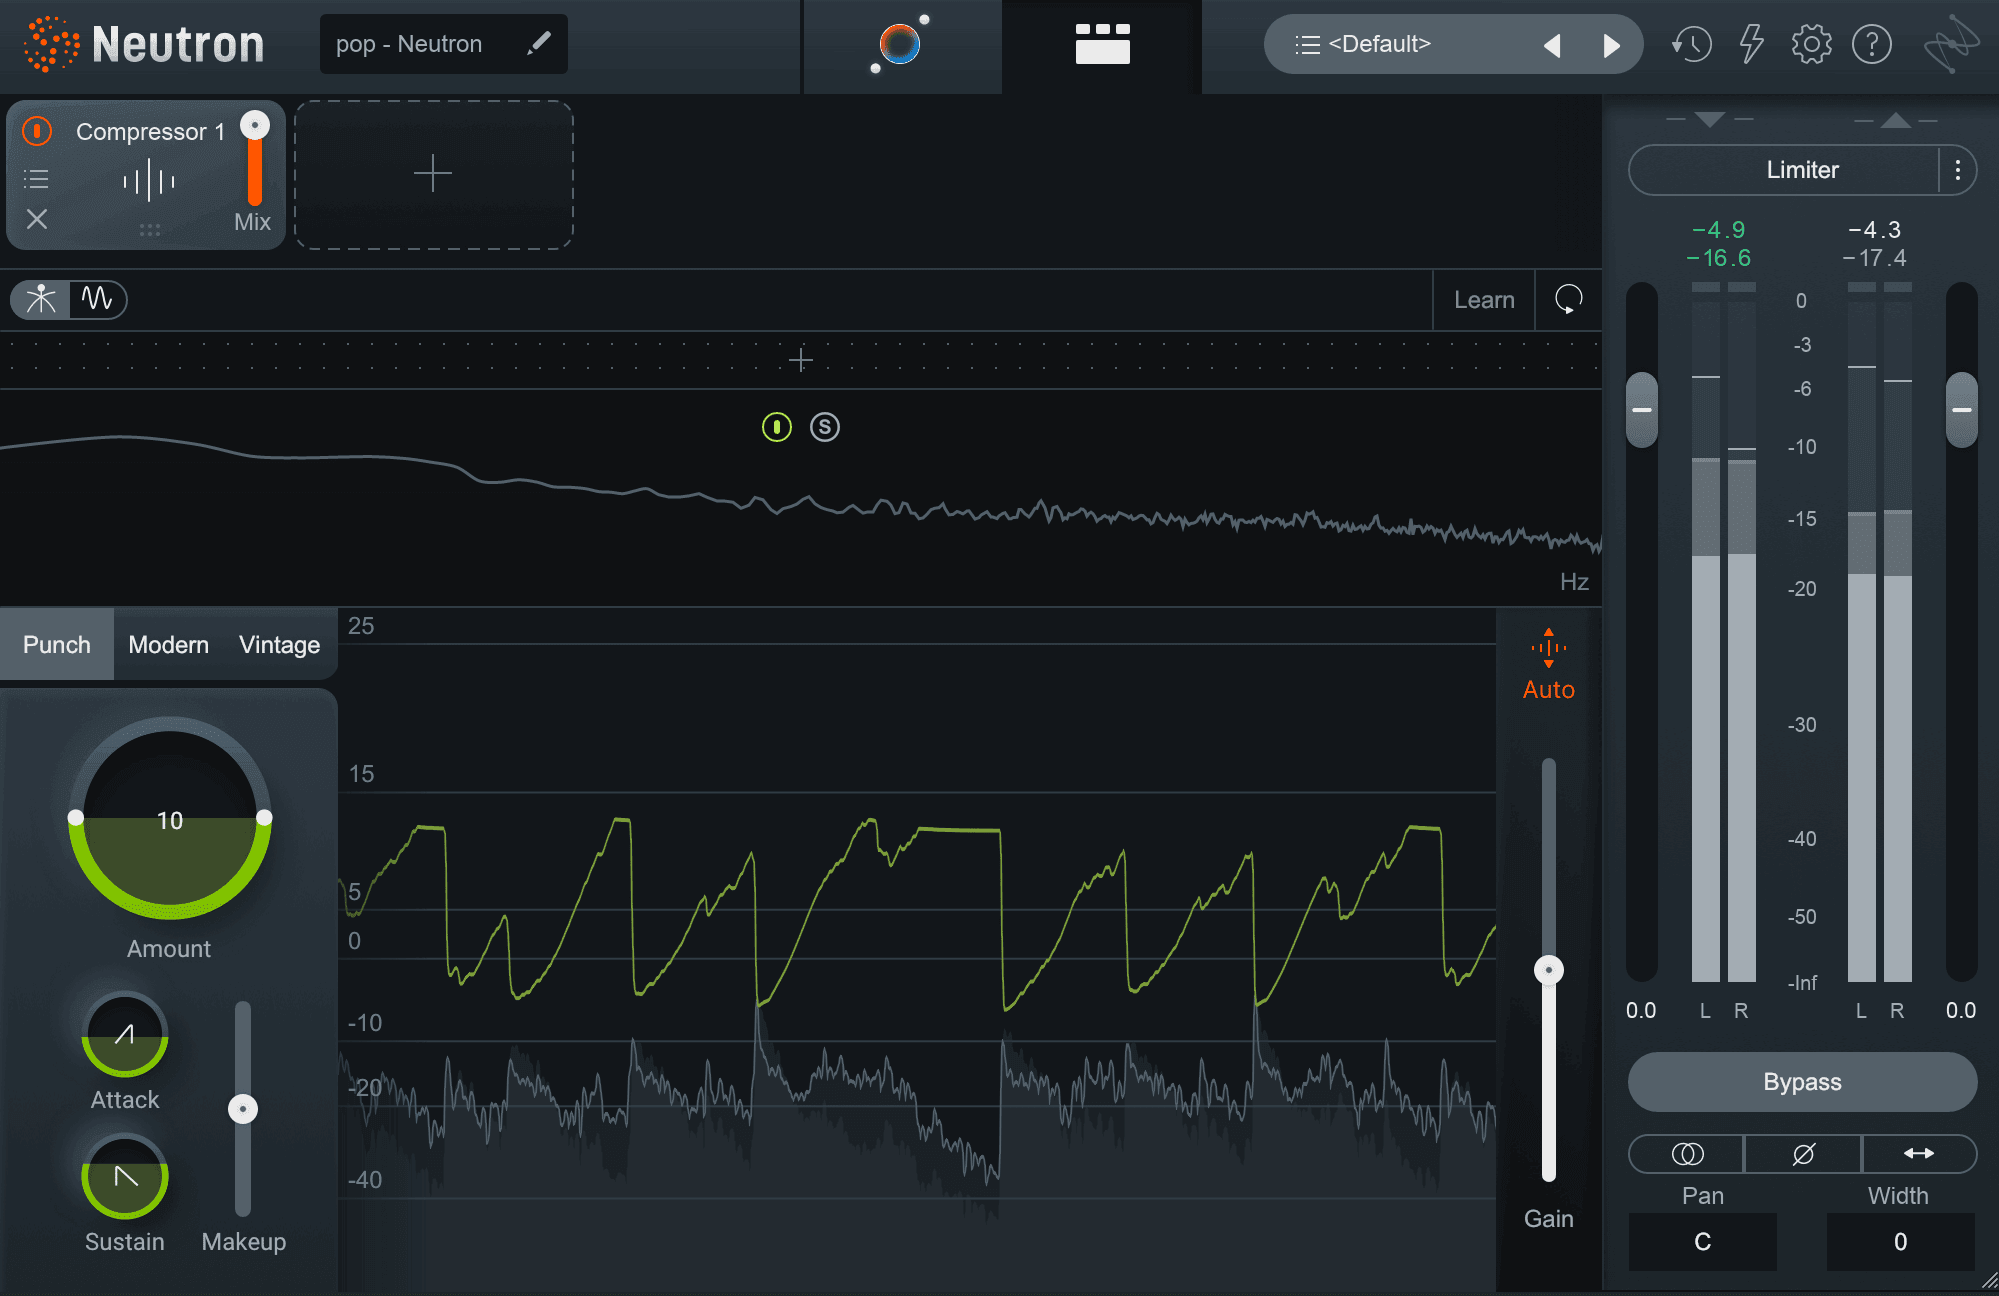The image size is (1999, 1296).
Task: Click the Attack knob
Action: pyautogui.click(x=125, y=1034)
